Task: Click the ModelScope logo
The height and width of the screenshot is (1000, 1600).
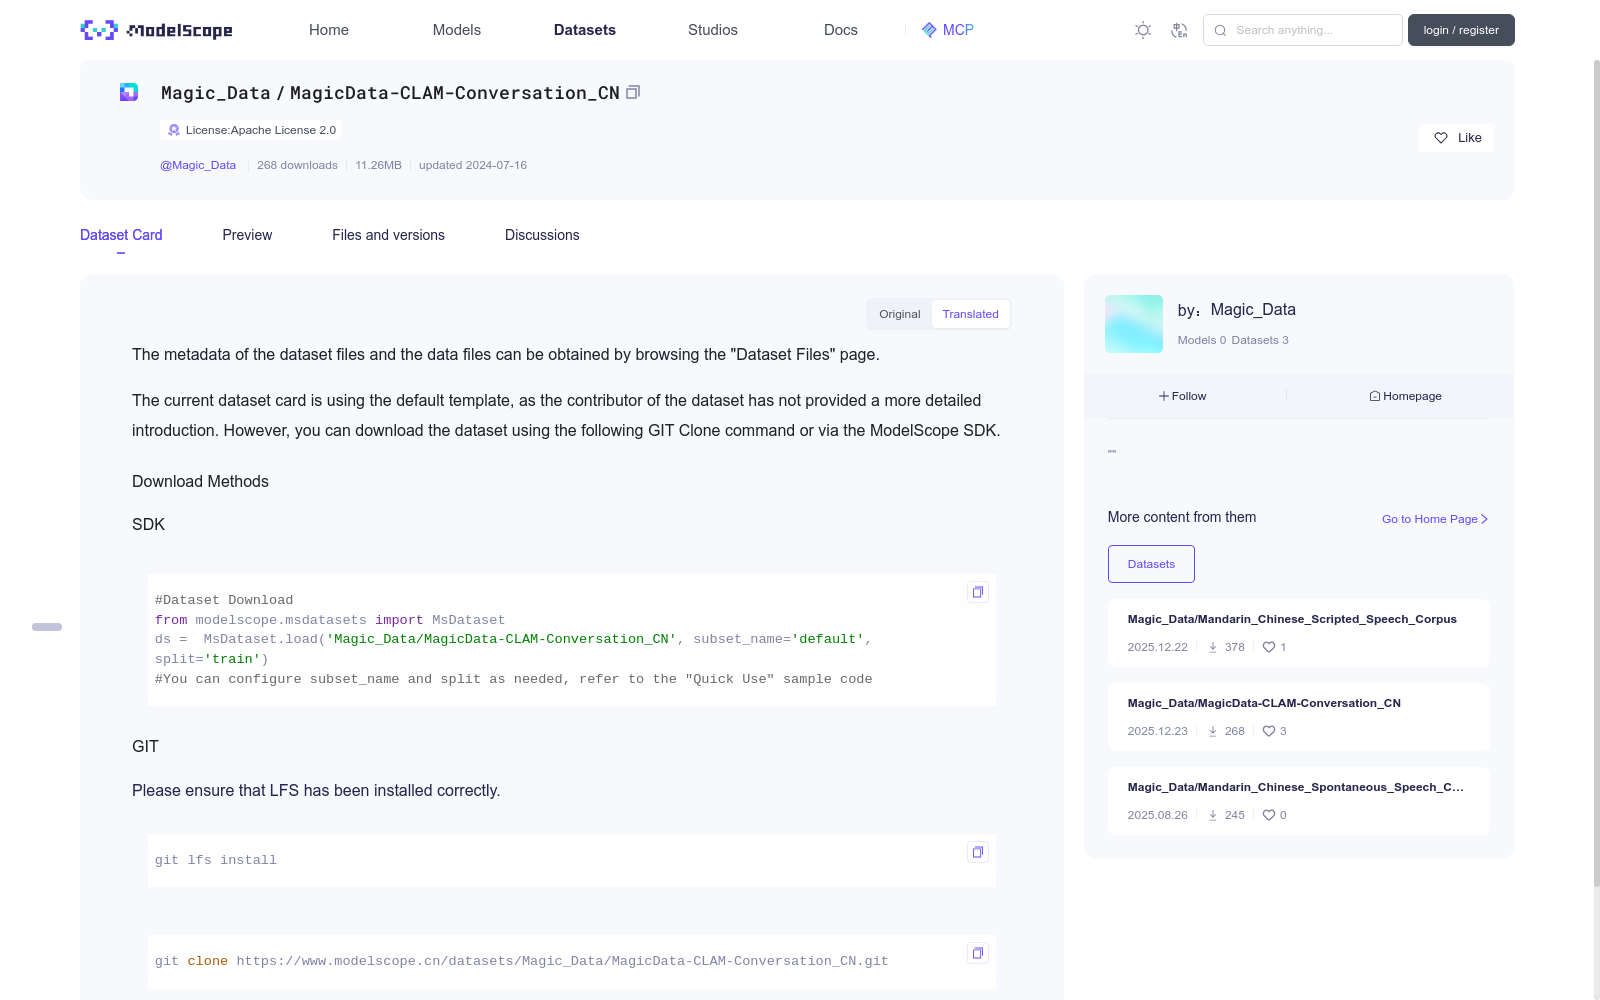Action: 156,30
